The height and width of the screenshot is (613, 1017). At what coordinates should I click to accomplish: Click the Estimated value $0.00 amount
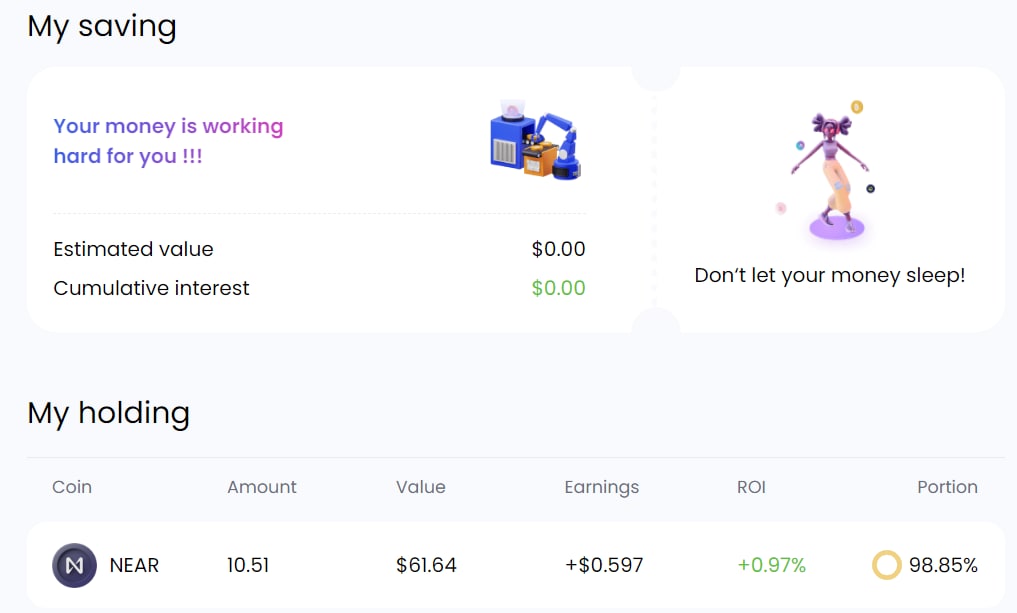(558, 249)
